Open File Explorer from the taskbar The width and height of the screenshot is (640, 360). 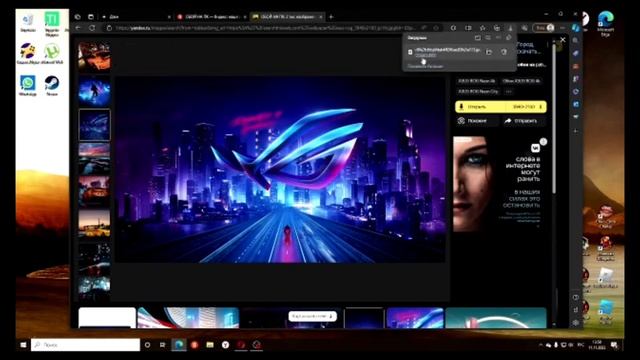point(210,345)
